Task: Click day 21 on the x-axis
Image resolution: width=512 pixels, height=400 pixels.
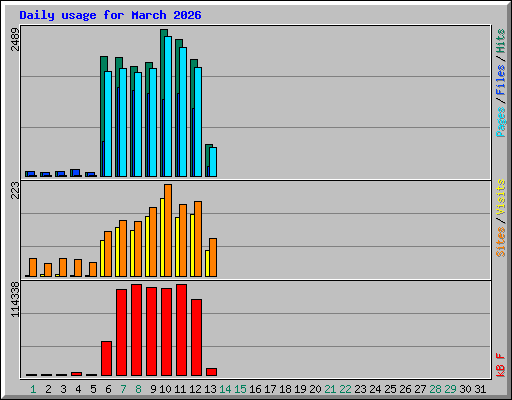Action: click(330, 389)
